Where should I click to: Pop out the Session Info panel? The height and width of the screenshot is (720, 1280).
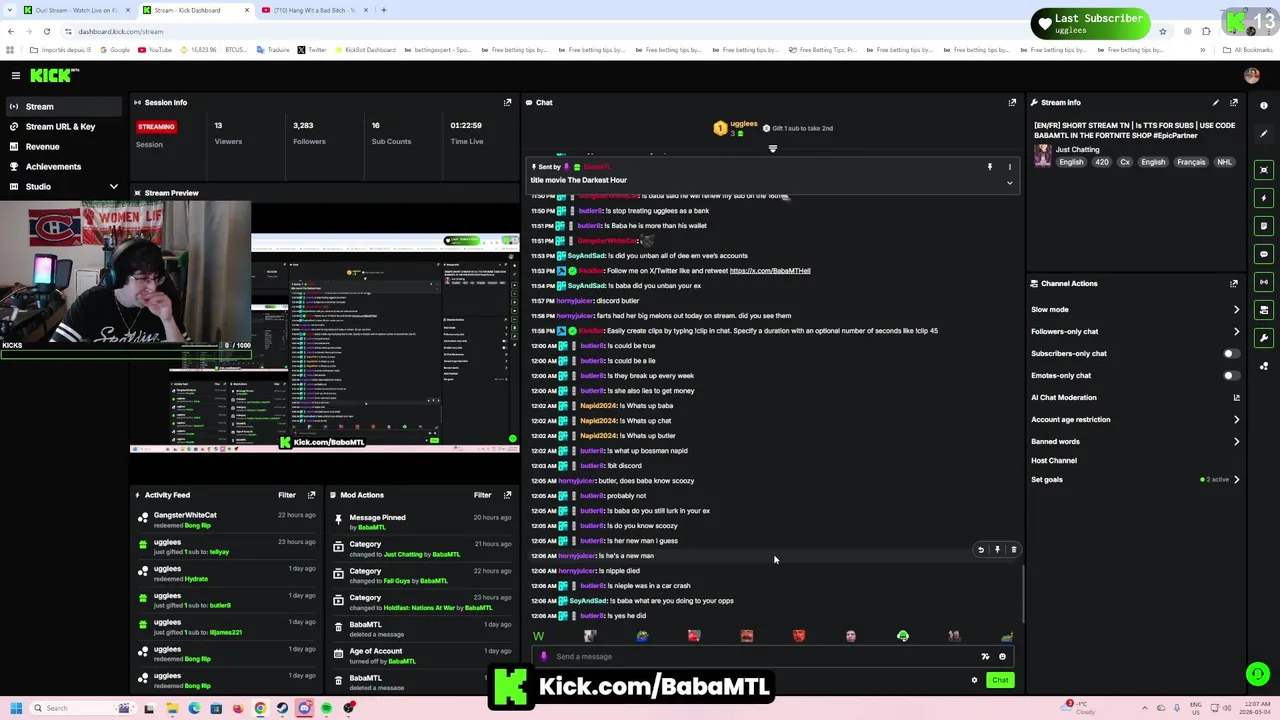click(507, 102)
